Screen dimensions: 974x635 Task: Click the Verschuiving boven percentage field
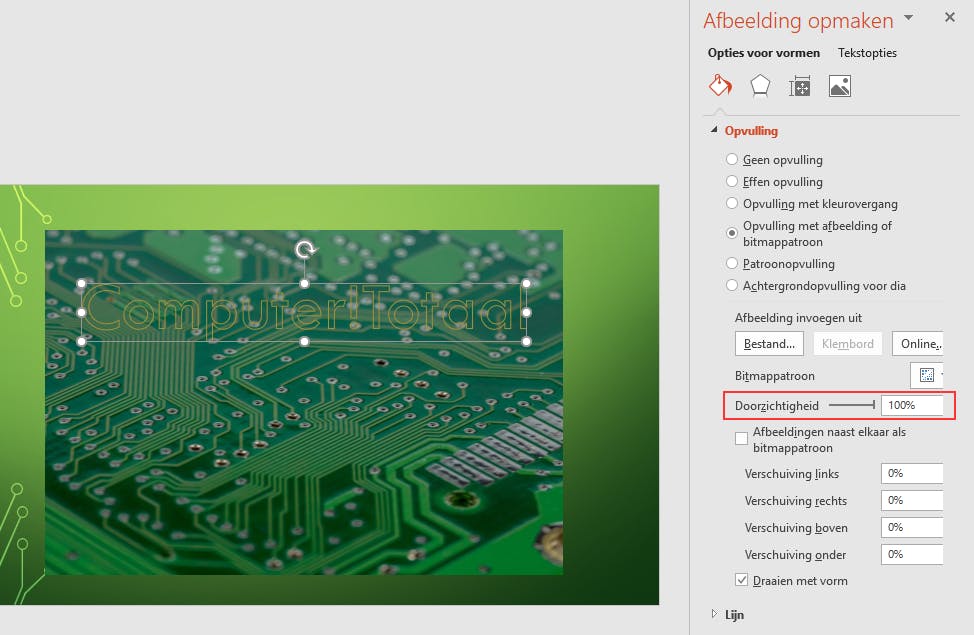(x=912, y=528)
